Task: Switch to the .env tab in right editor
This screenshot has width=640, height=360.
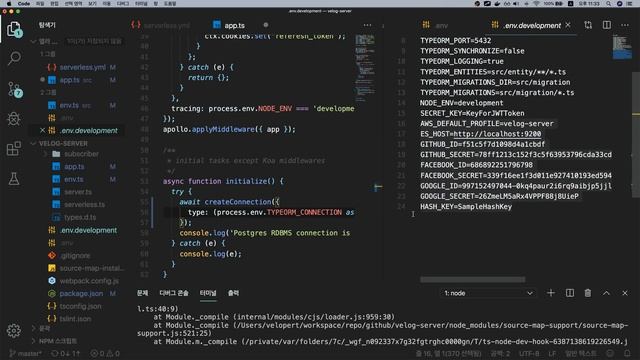Action: tap(441, 25)
